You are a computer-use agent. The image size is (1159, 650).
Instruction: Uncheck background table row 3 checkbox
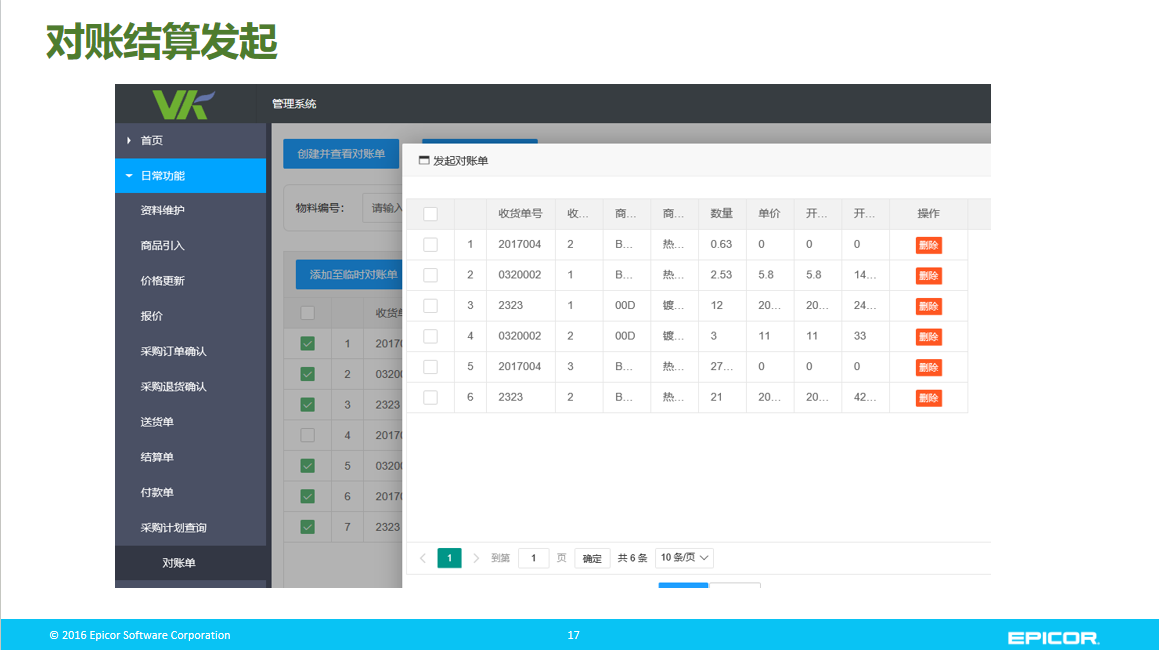307,404
